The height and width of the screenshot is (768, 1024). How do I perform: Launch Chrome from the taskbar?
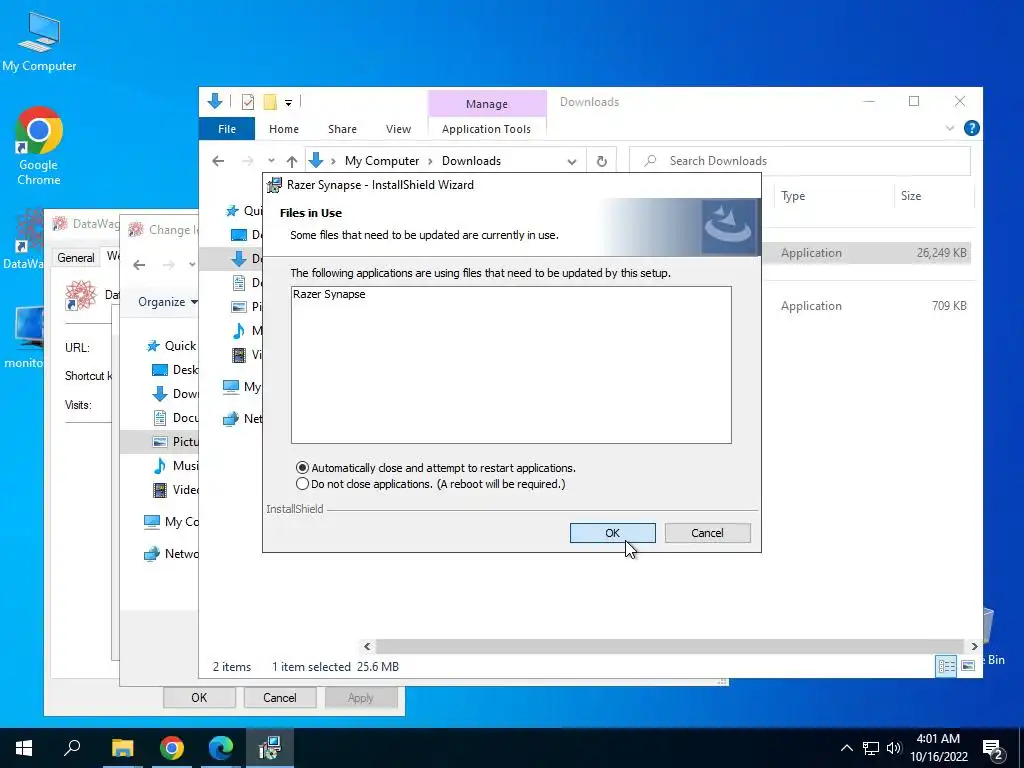coord(172,748)
